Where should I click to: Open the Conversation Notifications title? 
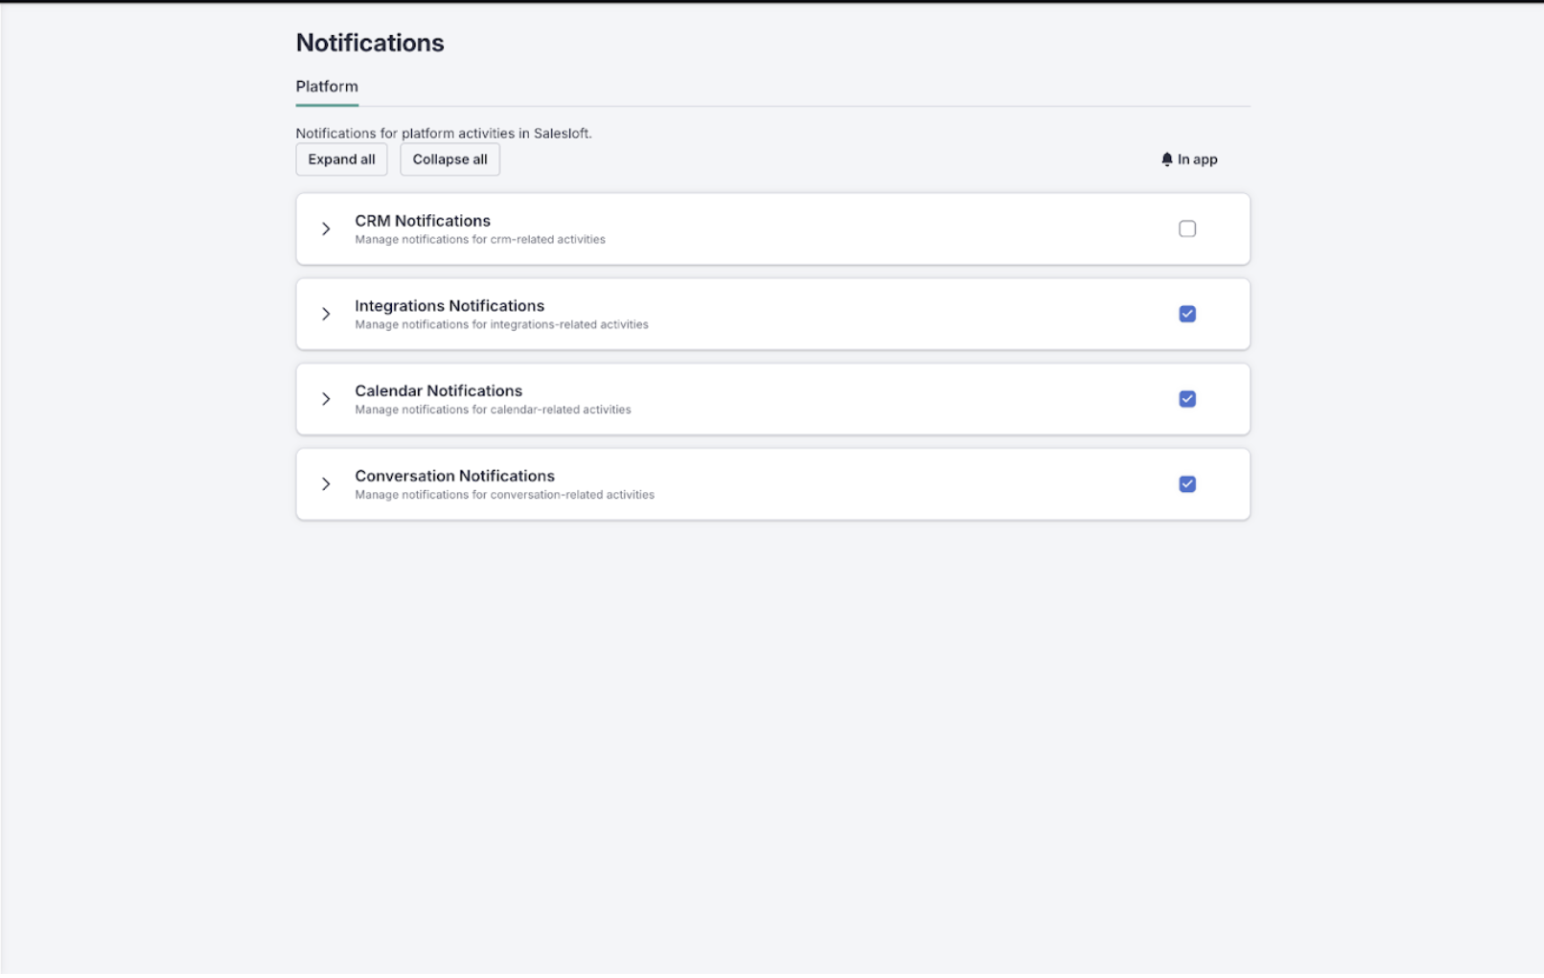pyautogui.click(x=455, y=476)
